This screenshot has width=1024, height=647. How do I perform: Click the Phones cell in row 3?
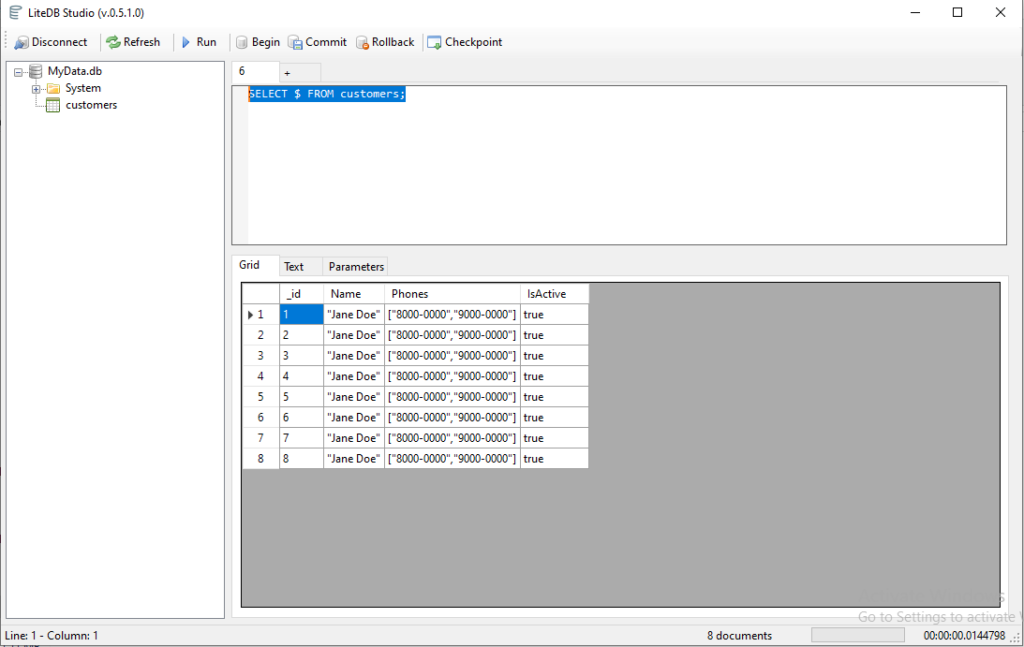click(x=452, y=356)
